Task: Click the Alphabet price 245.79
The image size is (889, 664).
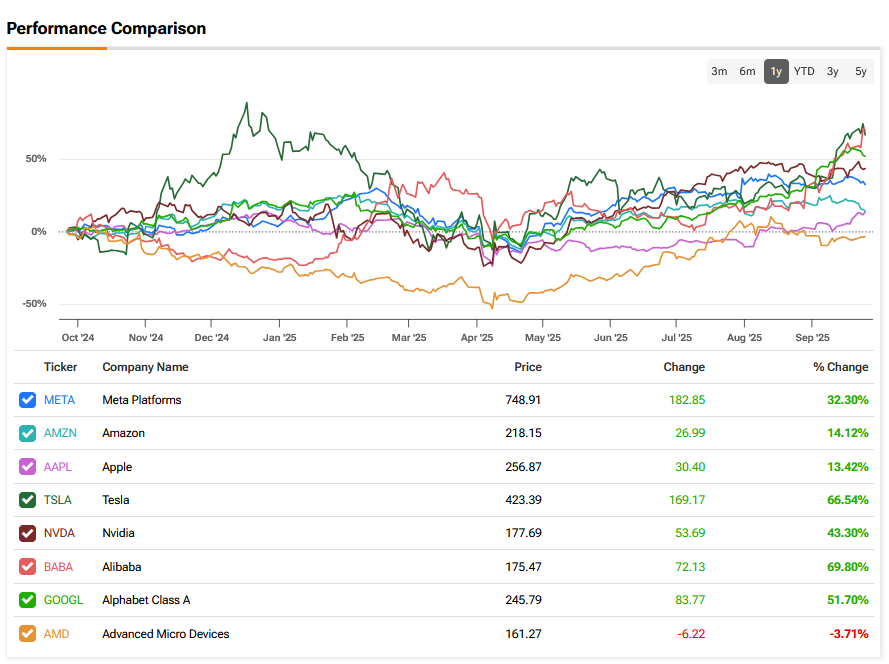Action: click(523, 600)
